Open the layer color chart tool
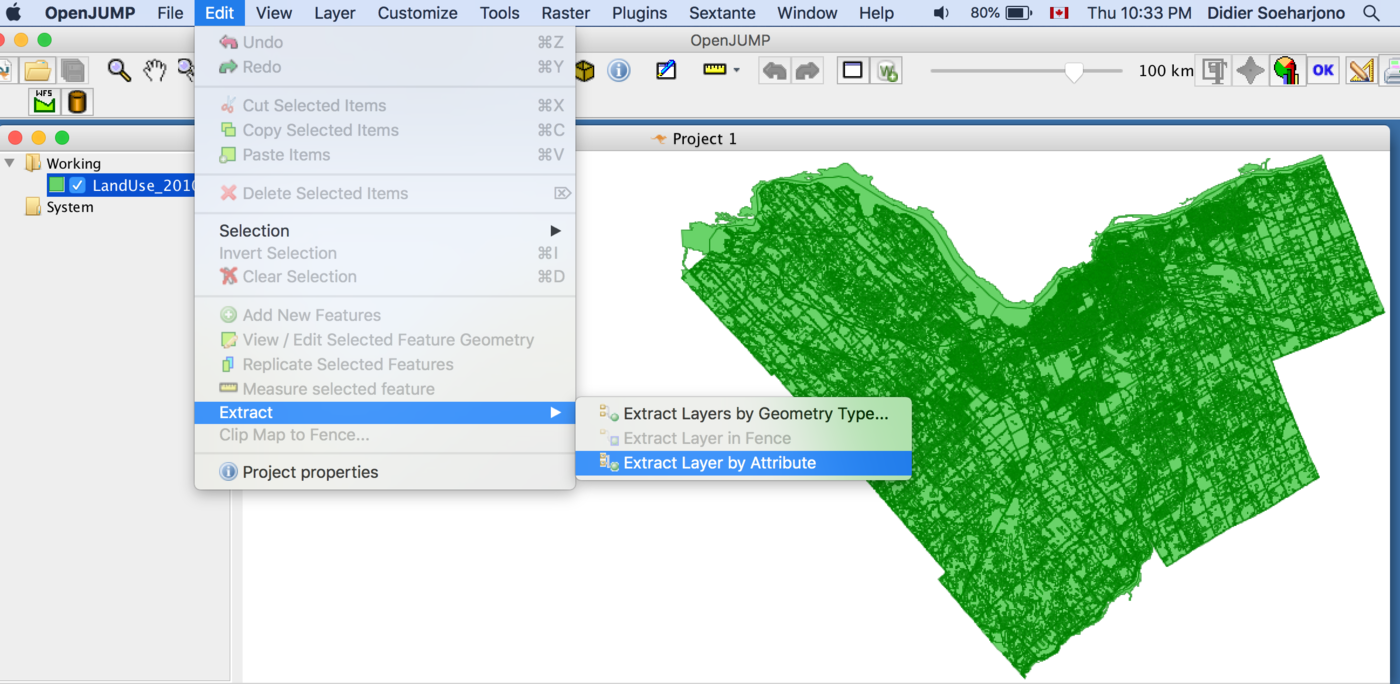Image resolution: width=1400 pixels, height=684 pixels. pos(1287,70)
